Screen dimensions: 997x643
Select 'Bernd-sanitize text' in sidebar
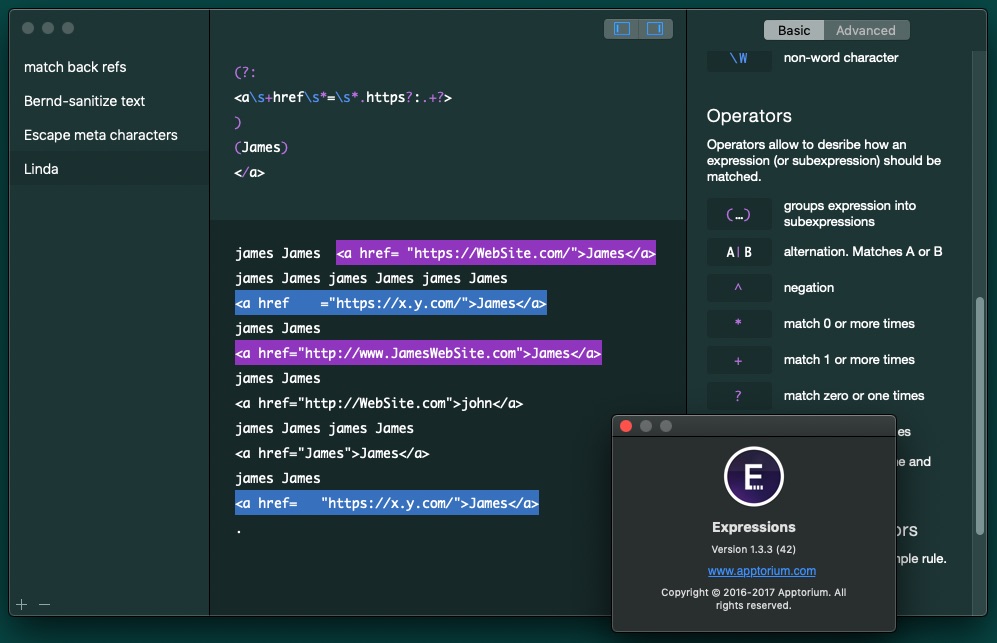coord(84,101)
